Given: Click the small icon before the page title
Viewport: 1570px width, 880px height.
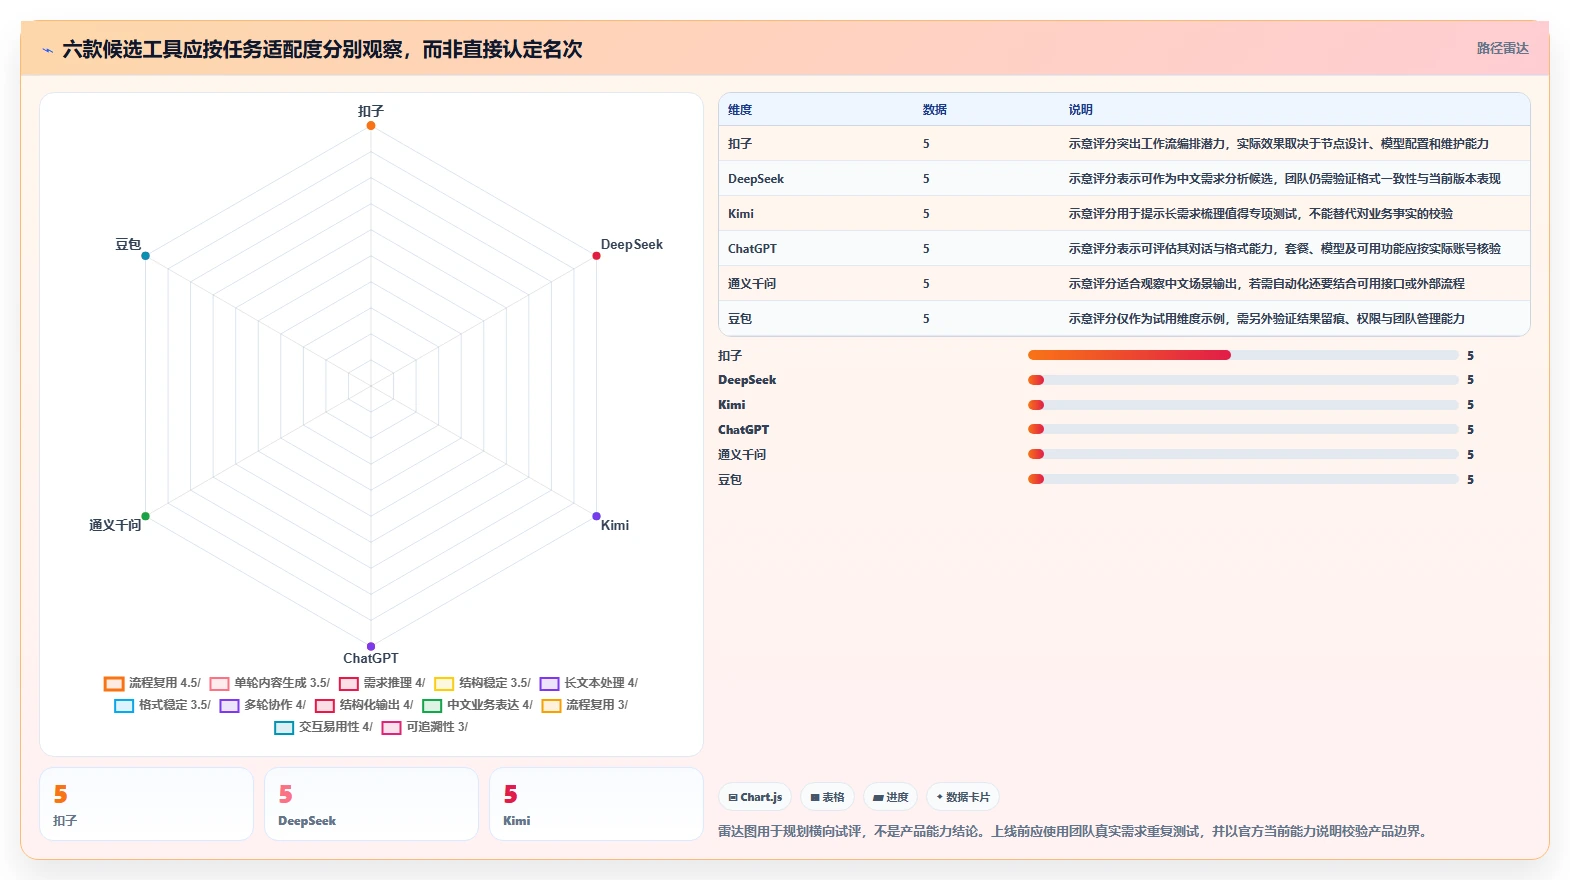Looking at the screenshot, I should coord(47,50).
